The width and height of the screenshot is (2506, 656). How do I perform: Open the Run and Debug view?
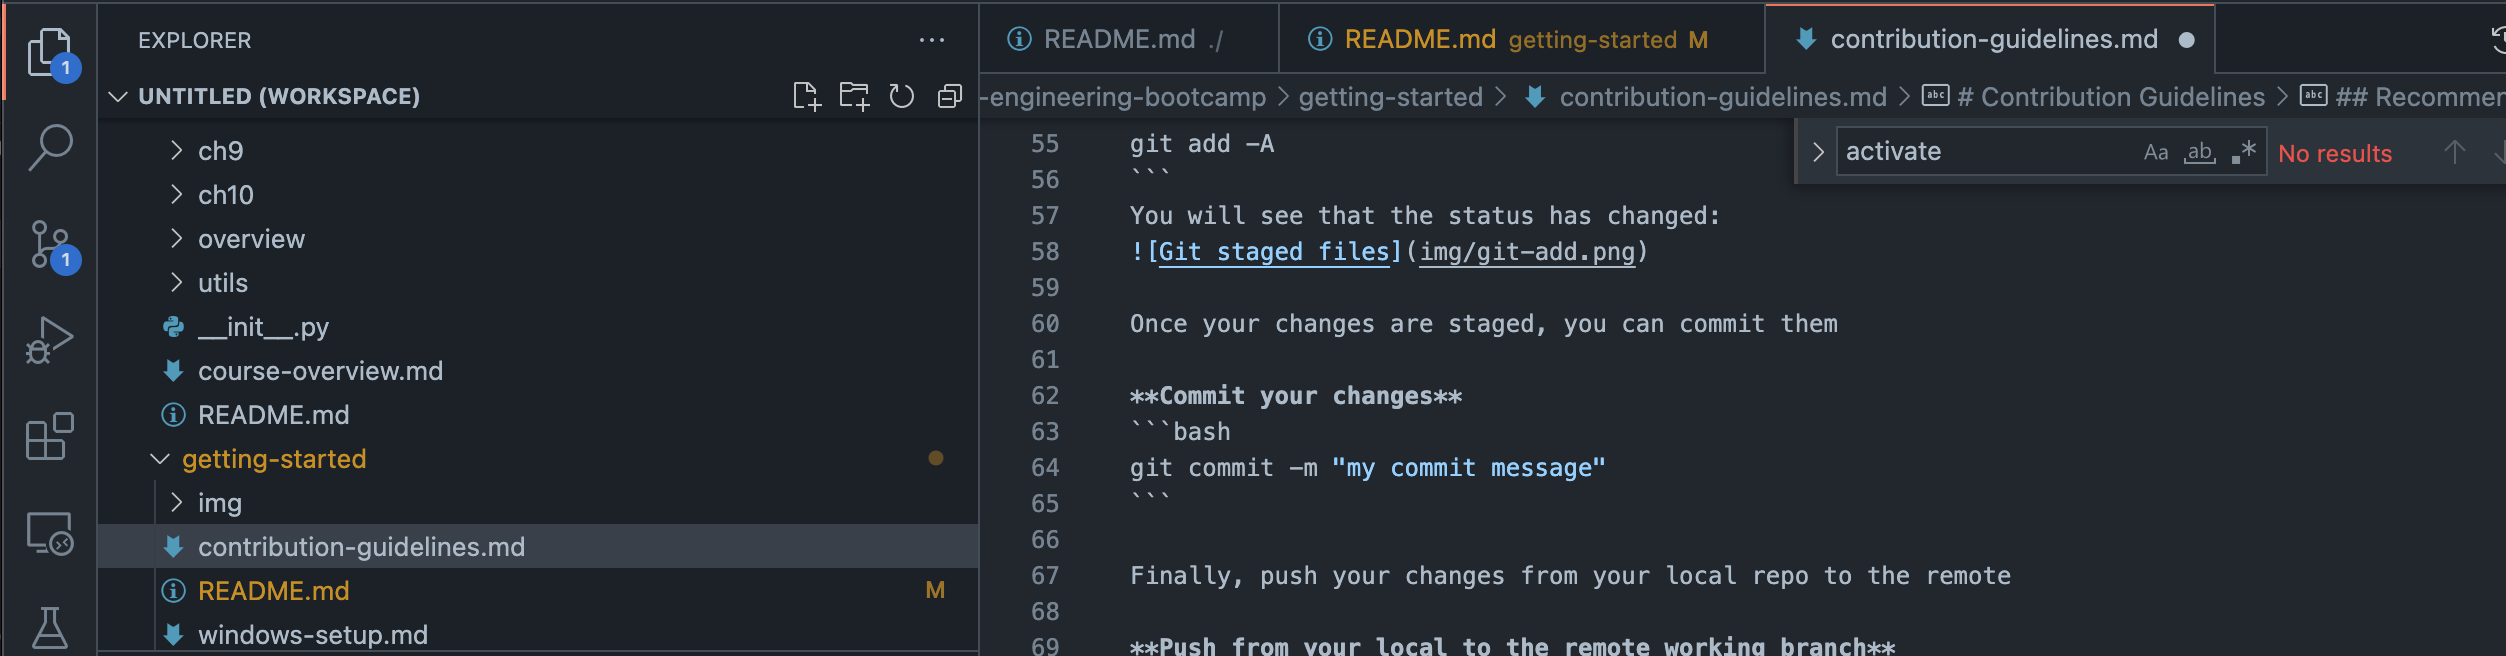coord(50,340)
